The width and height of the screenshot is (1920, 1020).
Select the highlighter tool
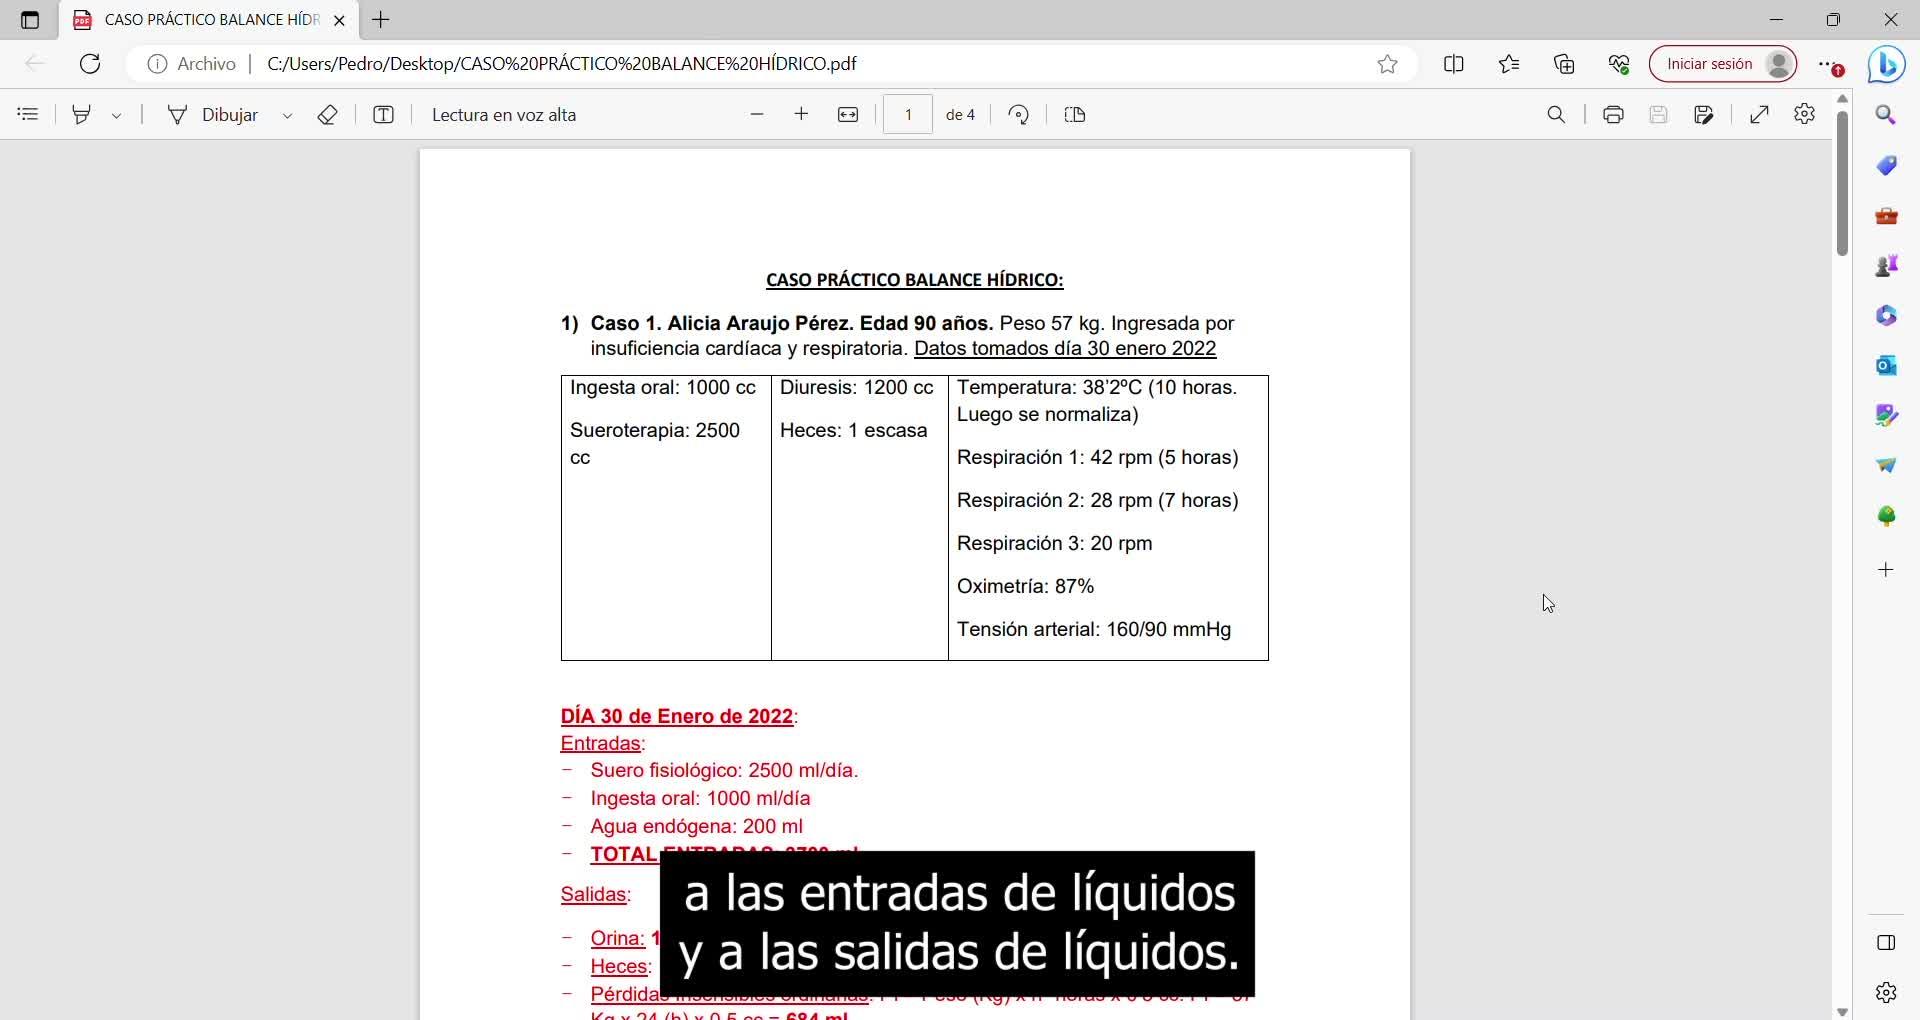coord(82,115)
